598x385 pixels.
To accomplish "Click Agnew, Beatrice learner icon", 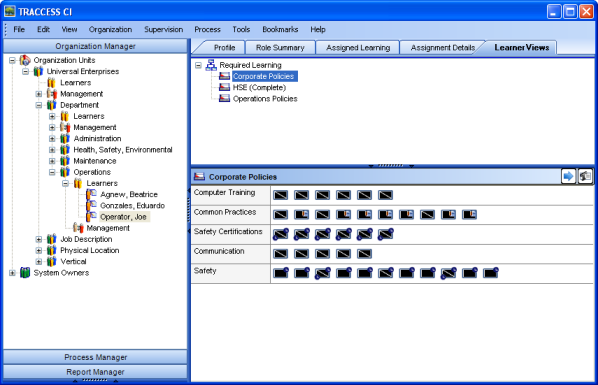I will coord(91,194).
